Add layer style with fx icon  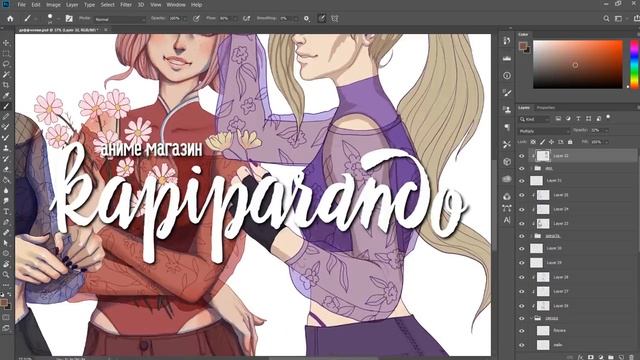[x=580, y=357]
